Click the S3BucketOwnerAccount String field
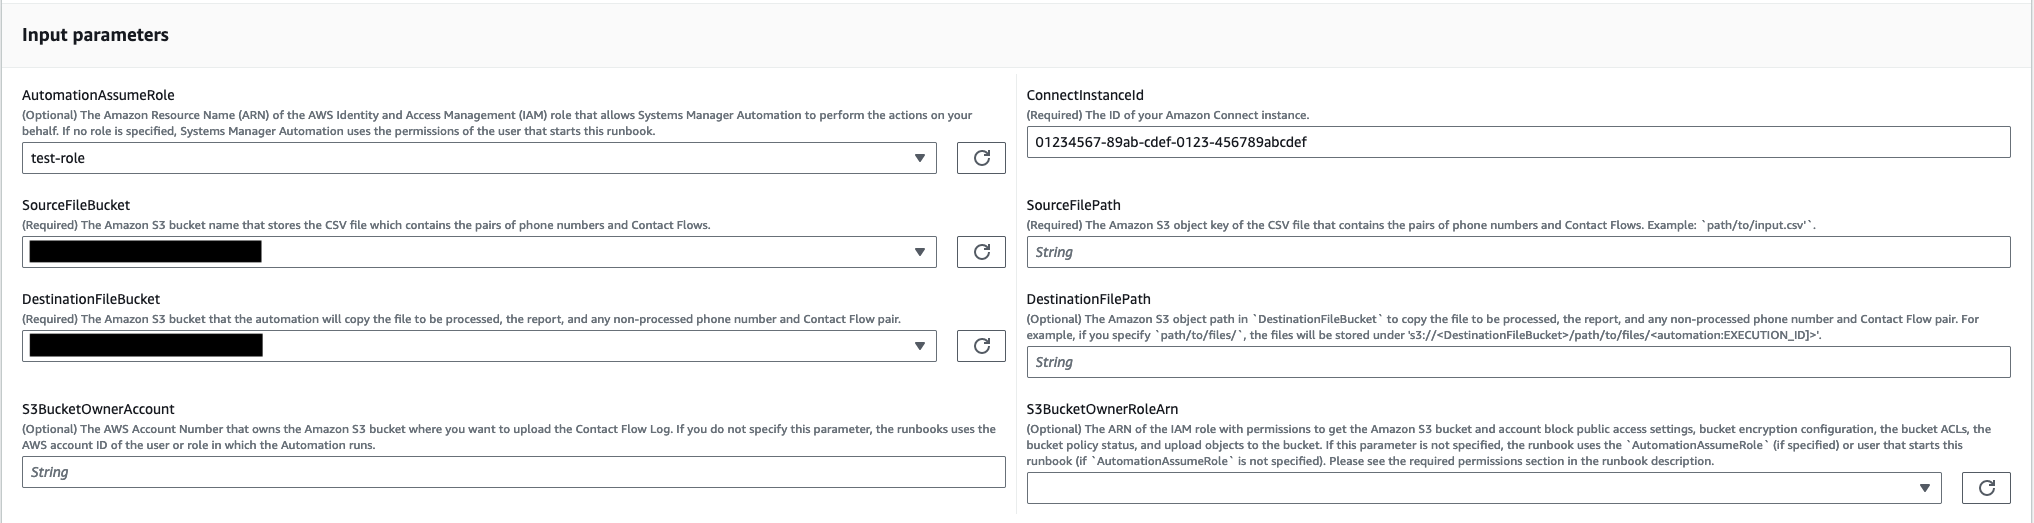Screen dimensions: 2034x523 coord(514,472)
